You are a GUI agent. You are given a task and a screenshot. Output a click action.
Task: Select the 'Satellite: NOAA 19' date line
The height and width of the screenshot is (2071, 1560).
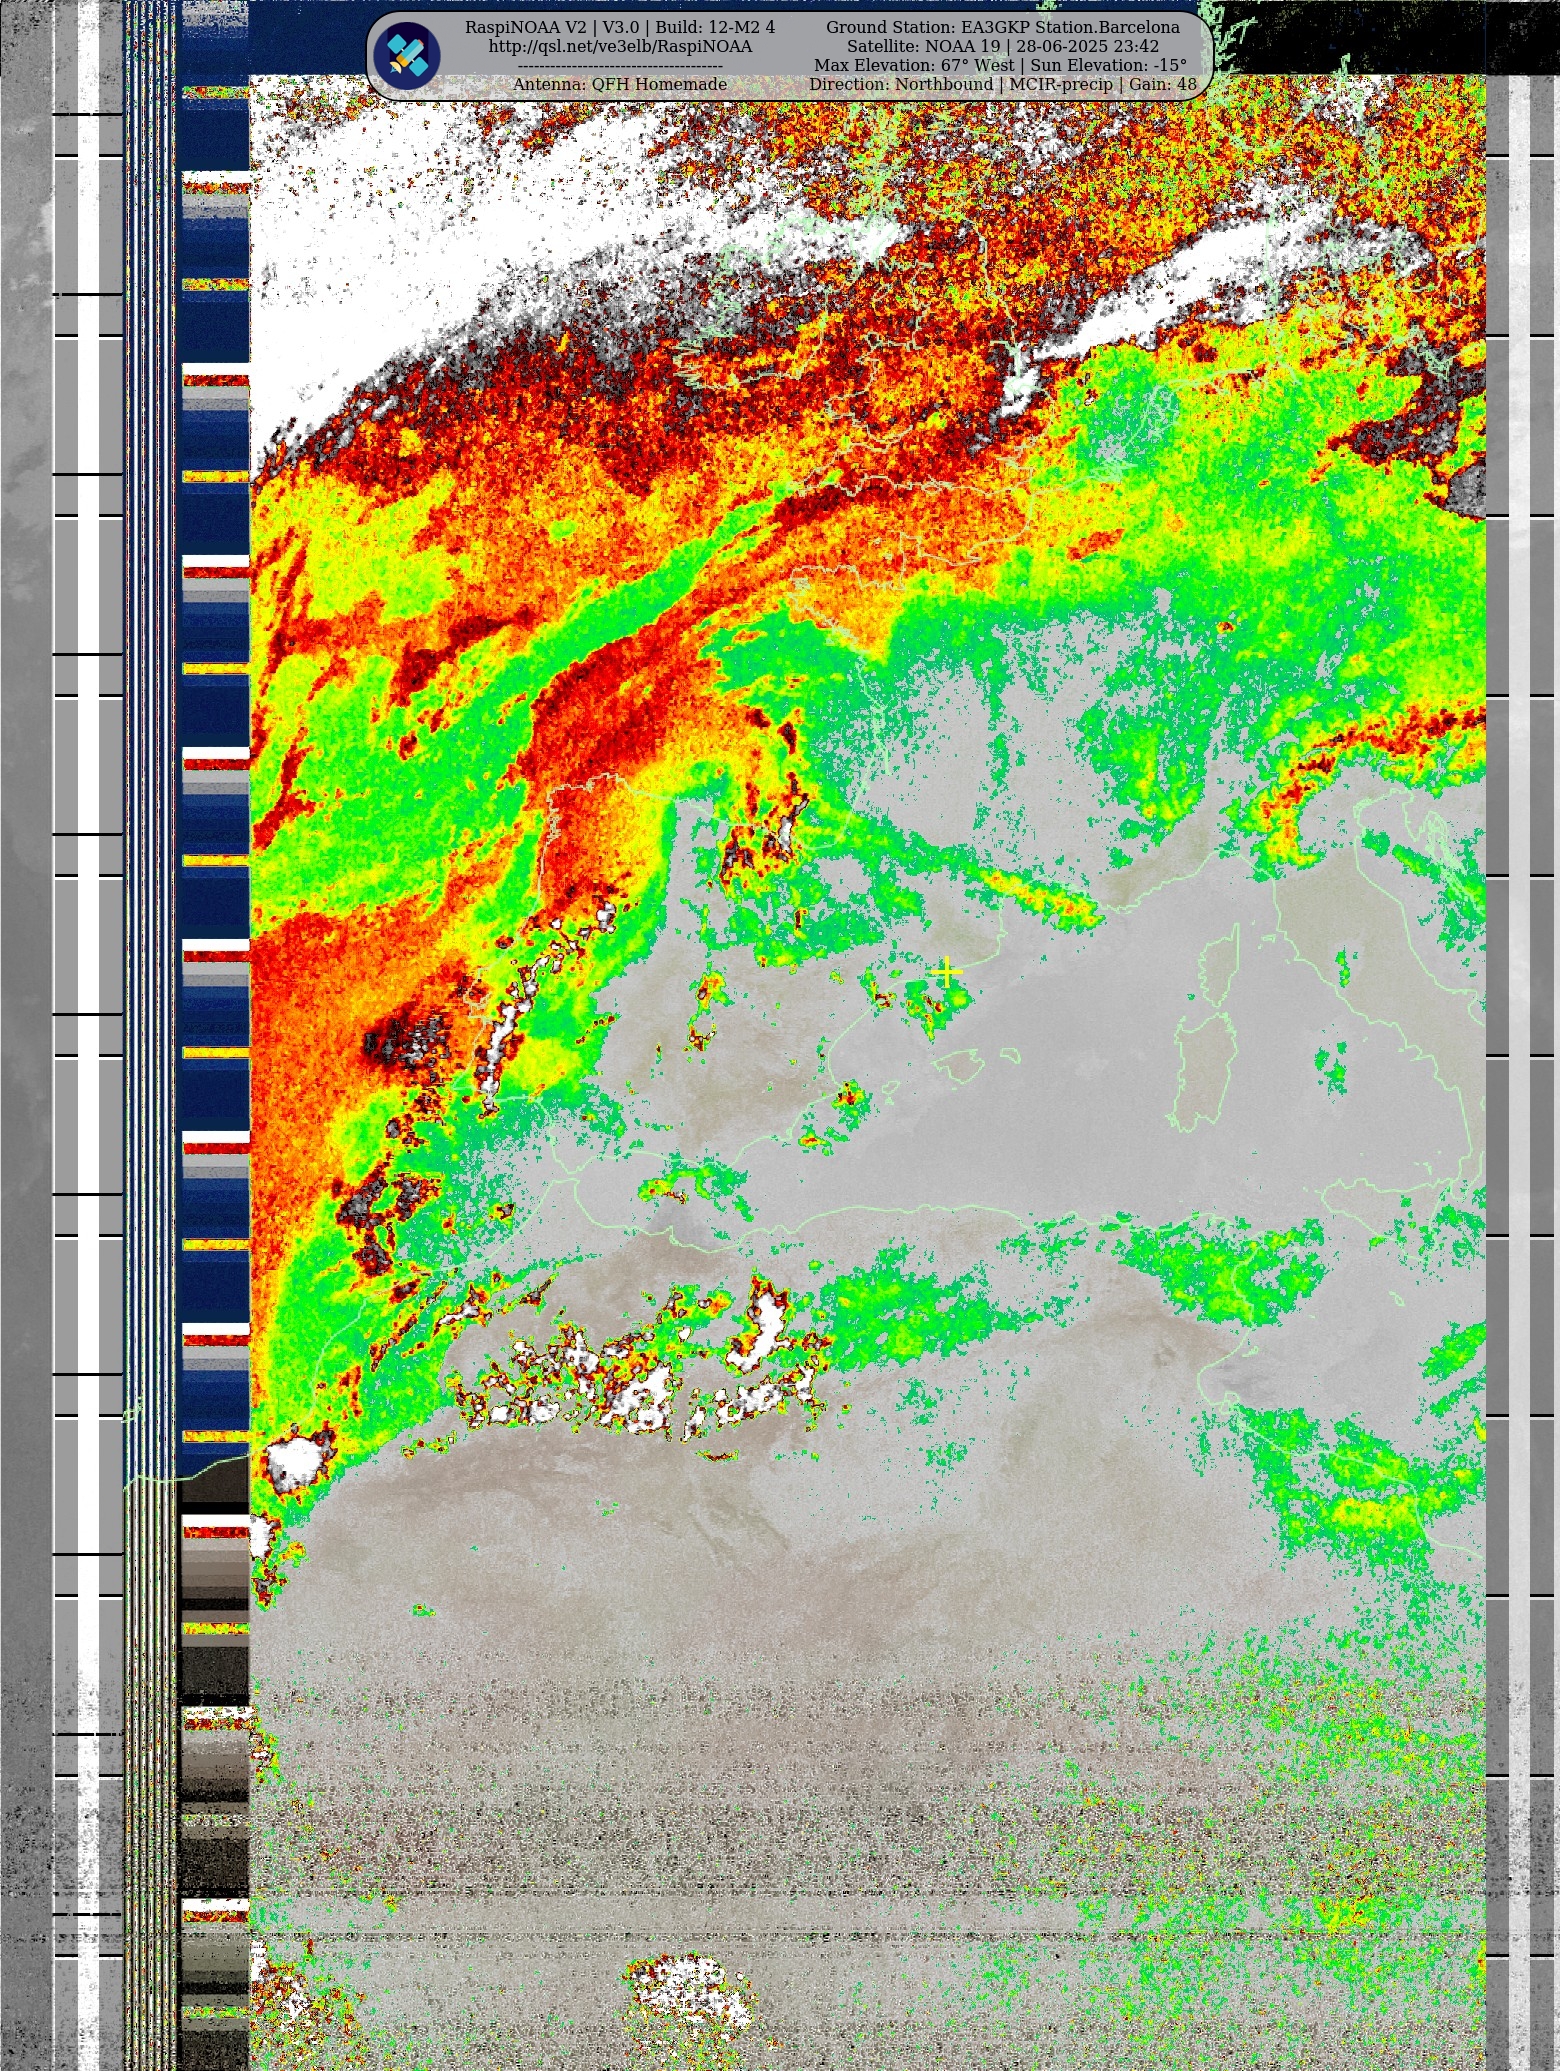(1003, 46)
